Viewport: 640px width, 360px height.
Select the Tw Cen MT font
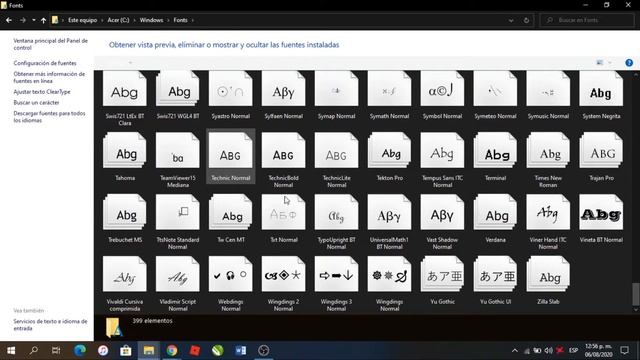(x=231, y=219)
